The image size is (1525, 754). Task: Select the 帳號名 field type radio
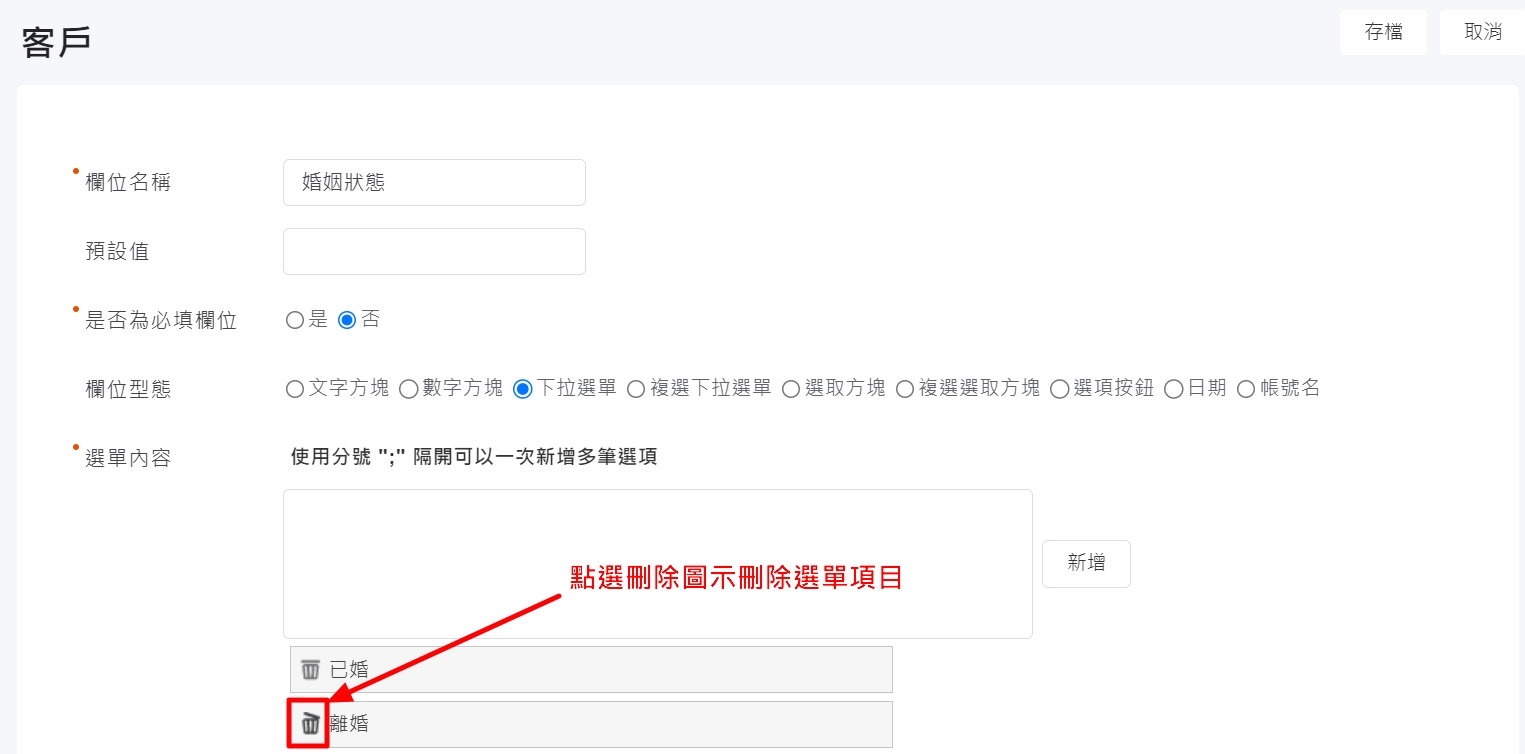pos(1246,389)
